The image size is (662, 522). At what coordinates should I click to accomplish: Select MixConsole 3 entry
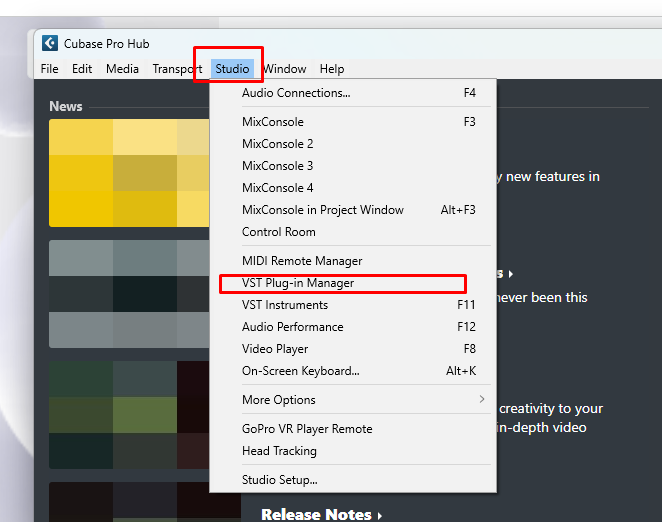(353, 166)
